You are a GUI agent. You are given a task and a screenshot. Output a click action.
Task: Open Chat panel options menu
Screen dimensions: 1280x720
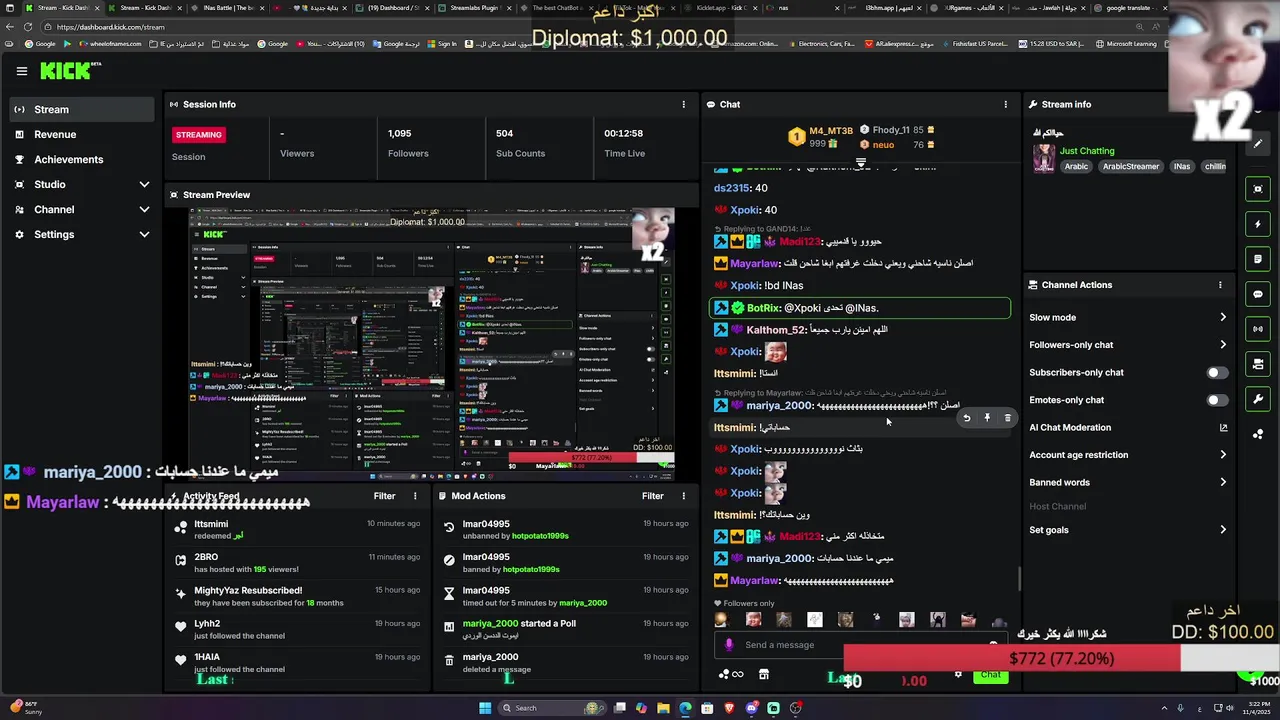1006,104
